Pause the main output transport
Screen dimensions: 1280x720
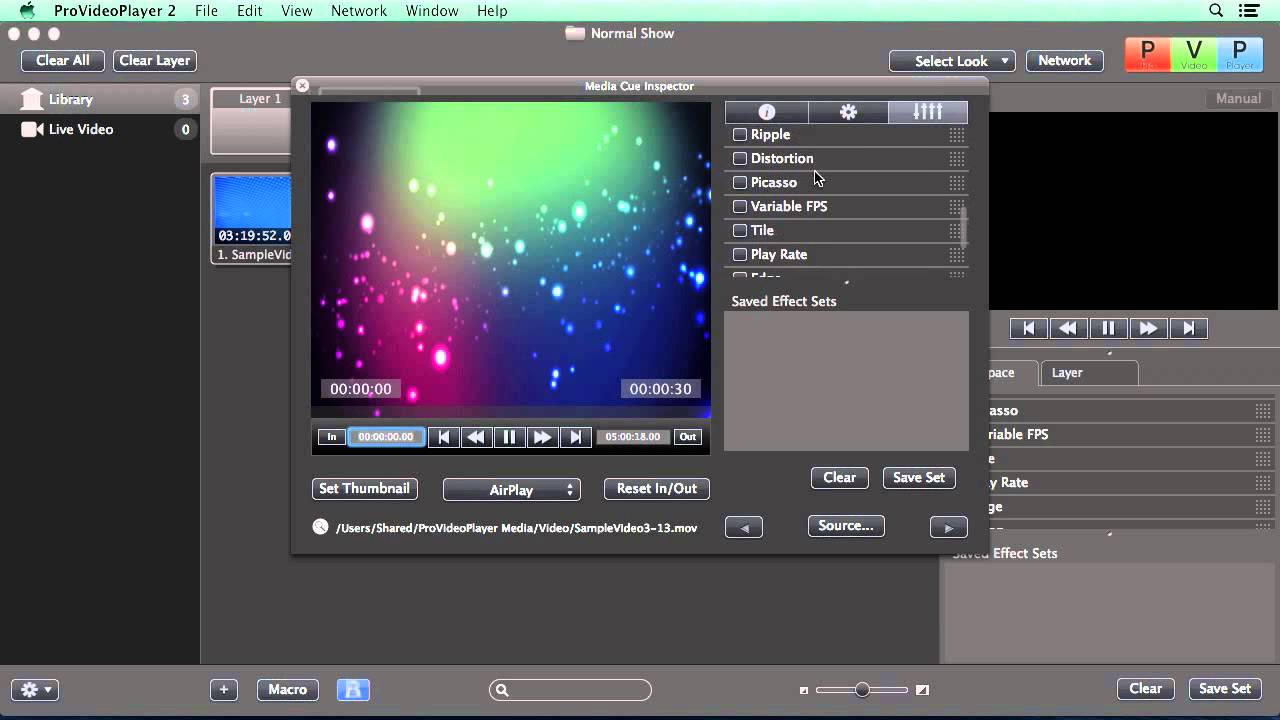tap(1108, 328)
